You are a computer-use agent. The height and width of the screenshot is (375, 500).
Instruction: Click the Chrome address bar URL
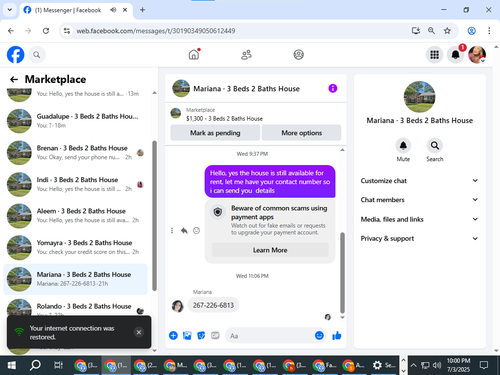[x=156, y=31]
